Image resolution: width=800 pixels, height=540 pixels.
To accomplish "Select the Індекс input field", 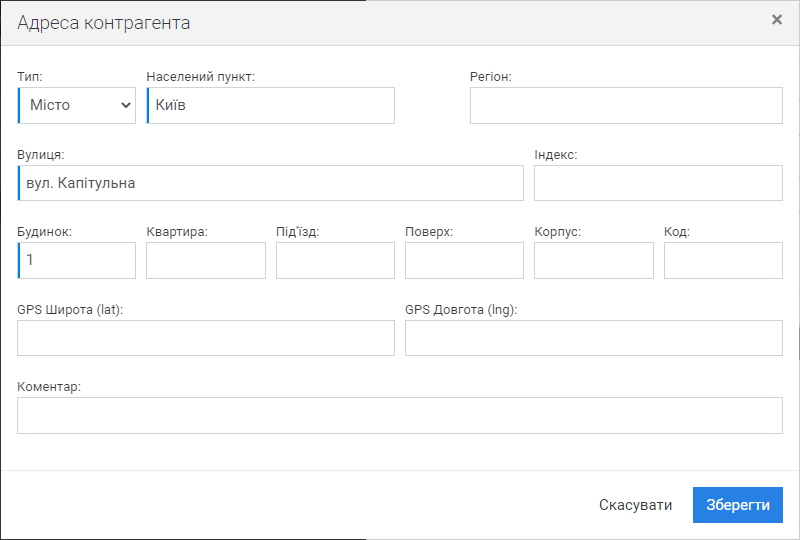I will tap(658, 183).
